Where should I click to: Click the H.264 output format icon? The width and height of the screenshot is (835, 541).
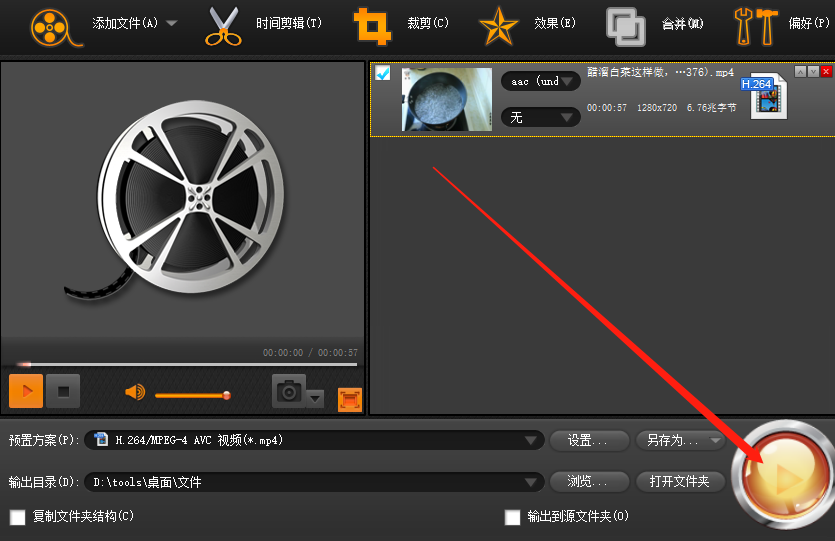[x=764, y=96]
